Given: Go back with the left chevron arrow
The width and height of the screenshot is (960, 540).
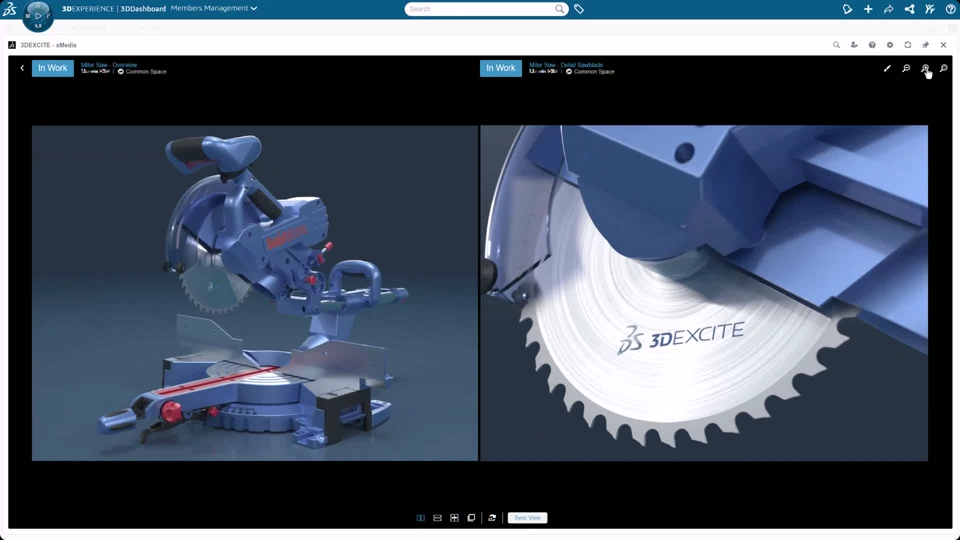Looking at the screenshot, I should pyautogui.click(x=22, y=68).
